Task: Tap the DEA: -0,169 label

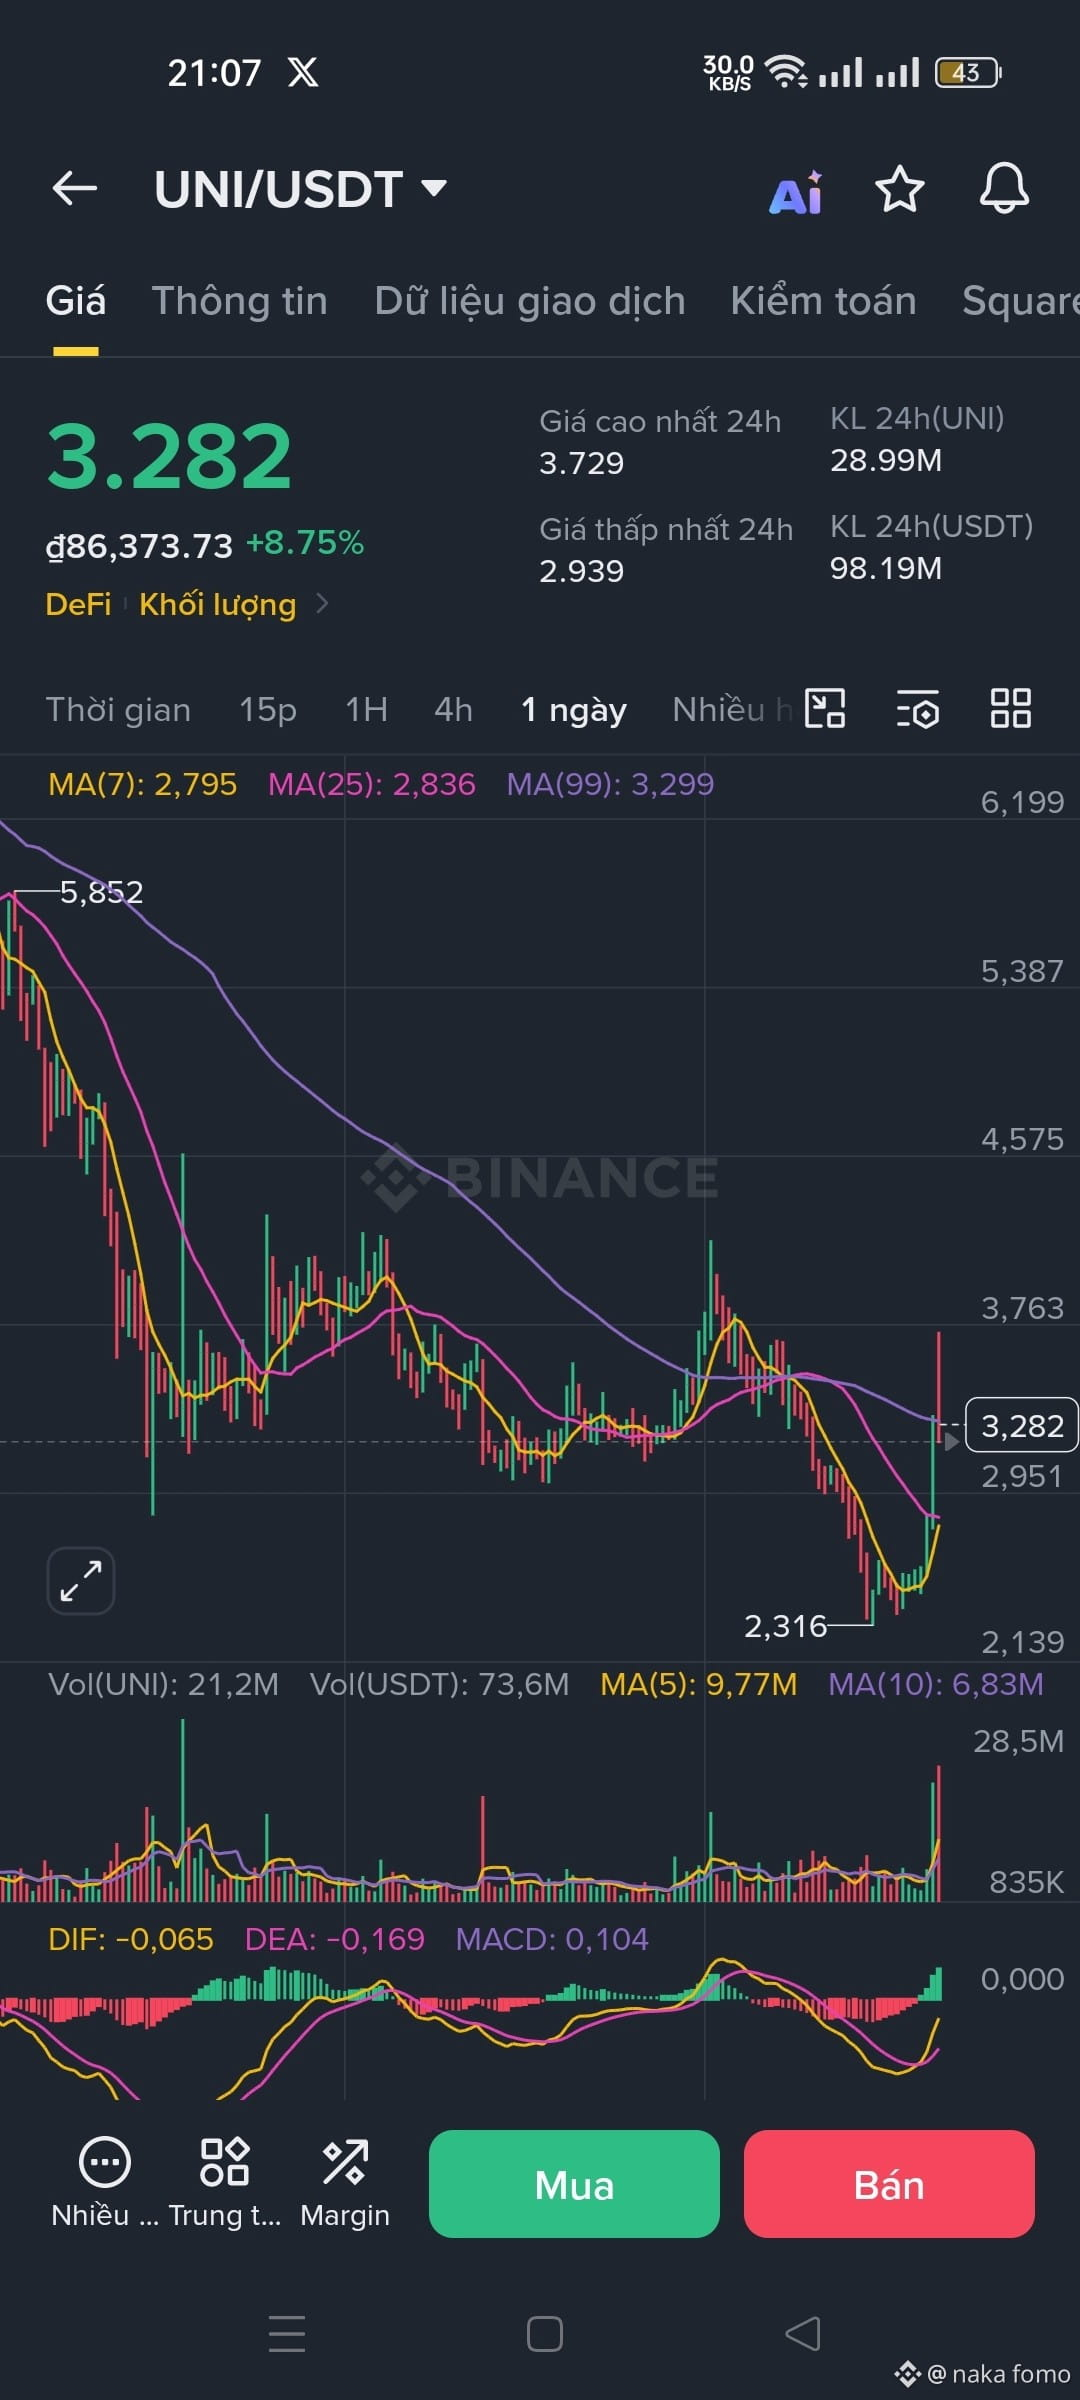Action: pyautogui.click(x=334, y=1939)
